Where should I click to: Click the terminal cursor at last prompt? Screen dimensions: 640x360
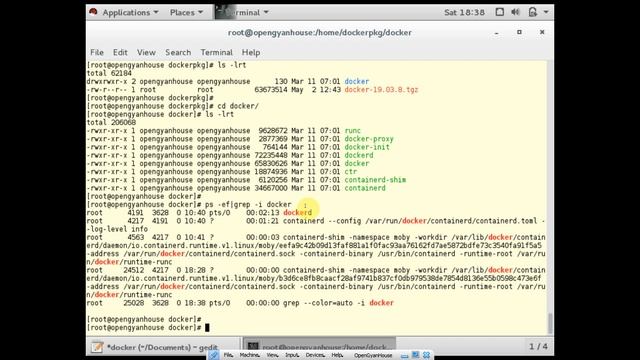pyautogui.click(x=207, y=327)
